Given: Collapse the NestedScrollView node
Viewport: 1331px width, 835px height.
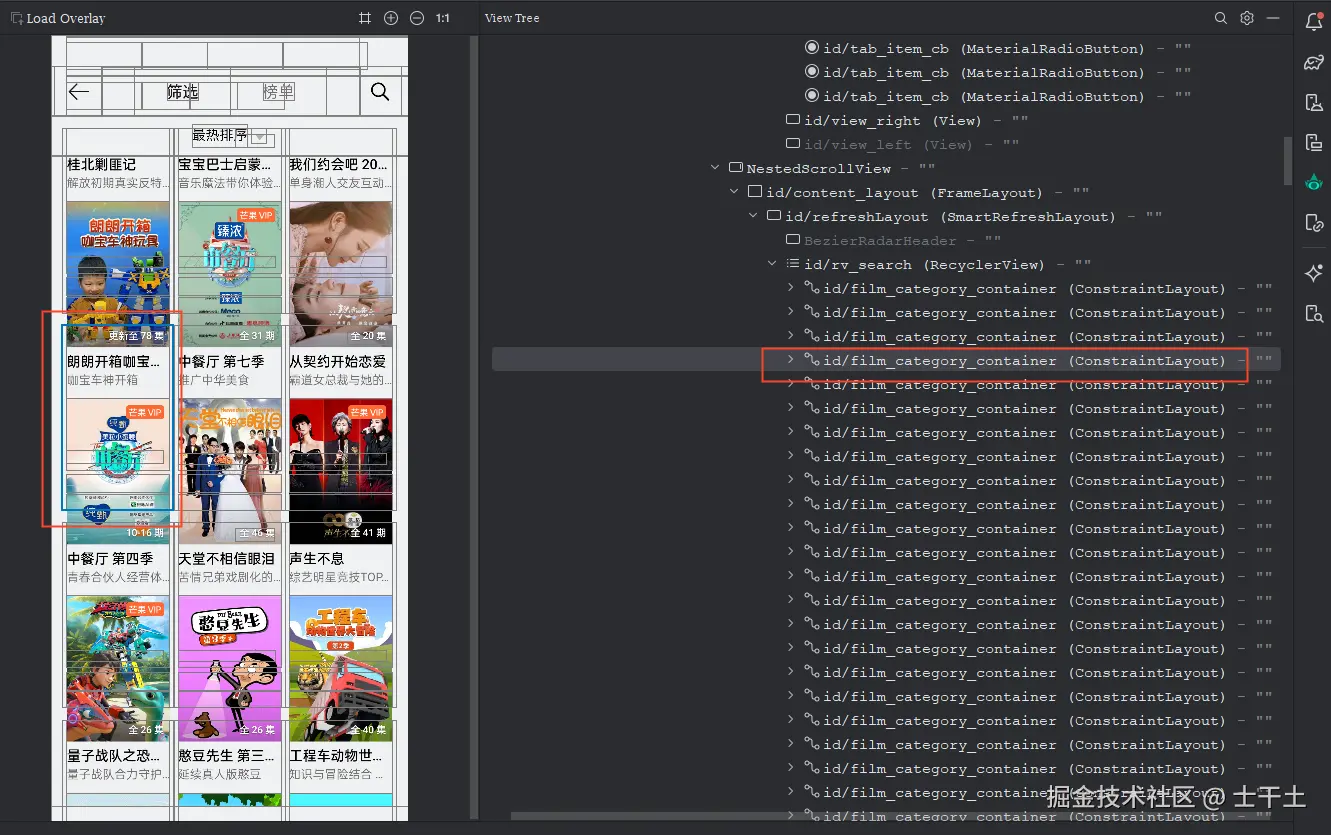Looking at the screenshot, I should click(x=715, y=168).
